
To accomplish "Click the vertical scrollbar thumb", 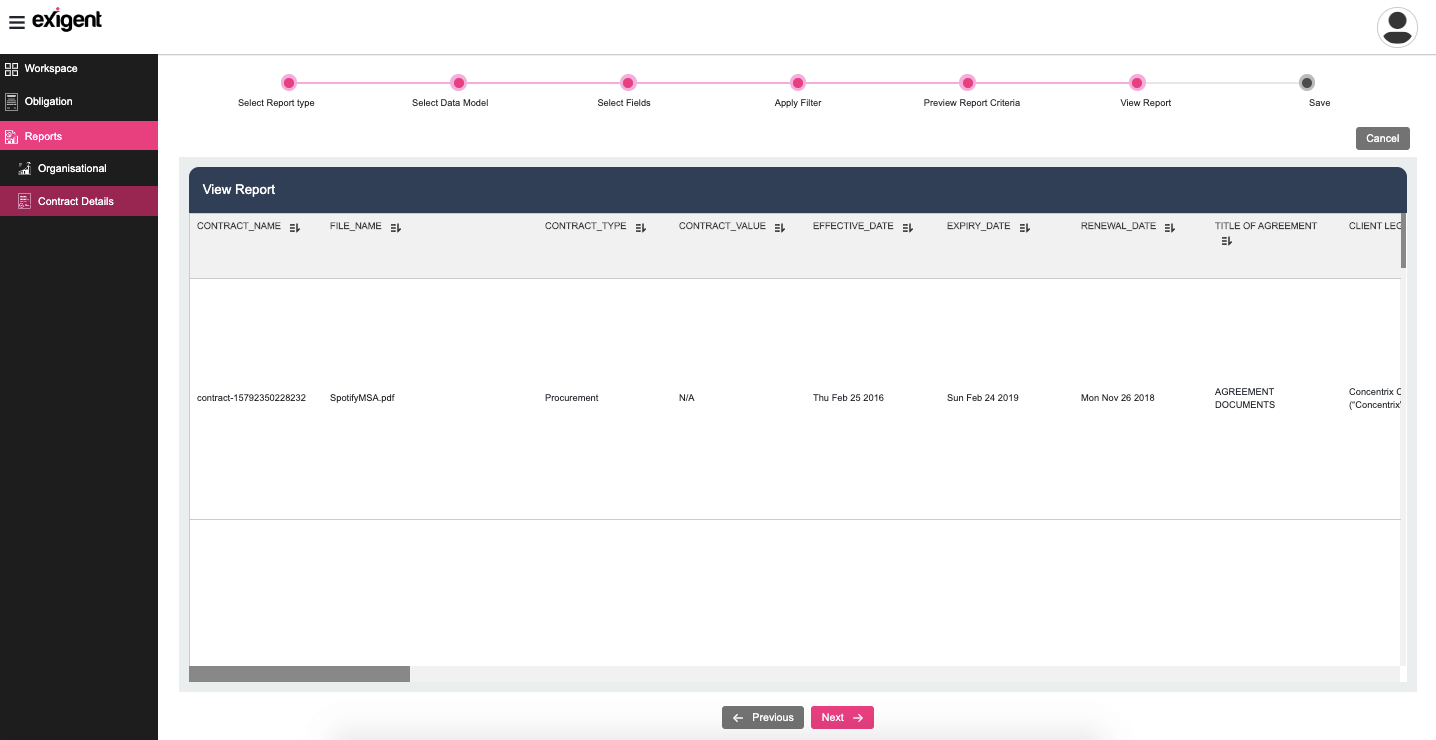I will 1403,240.
